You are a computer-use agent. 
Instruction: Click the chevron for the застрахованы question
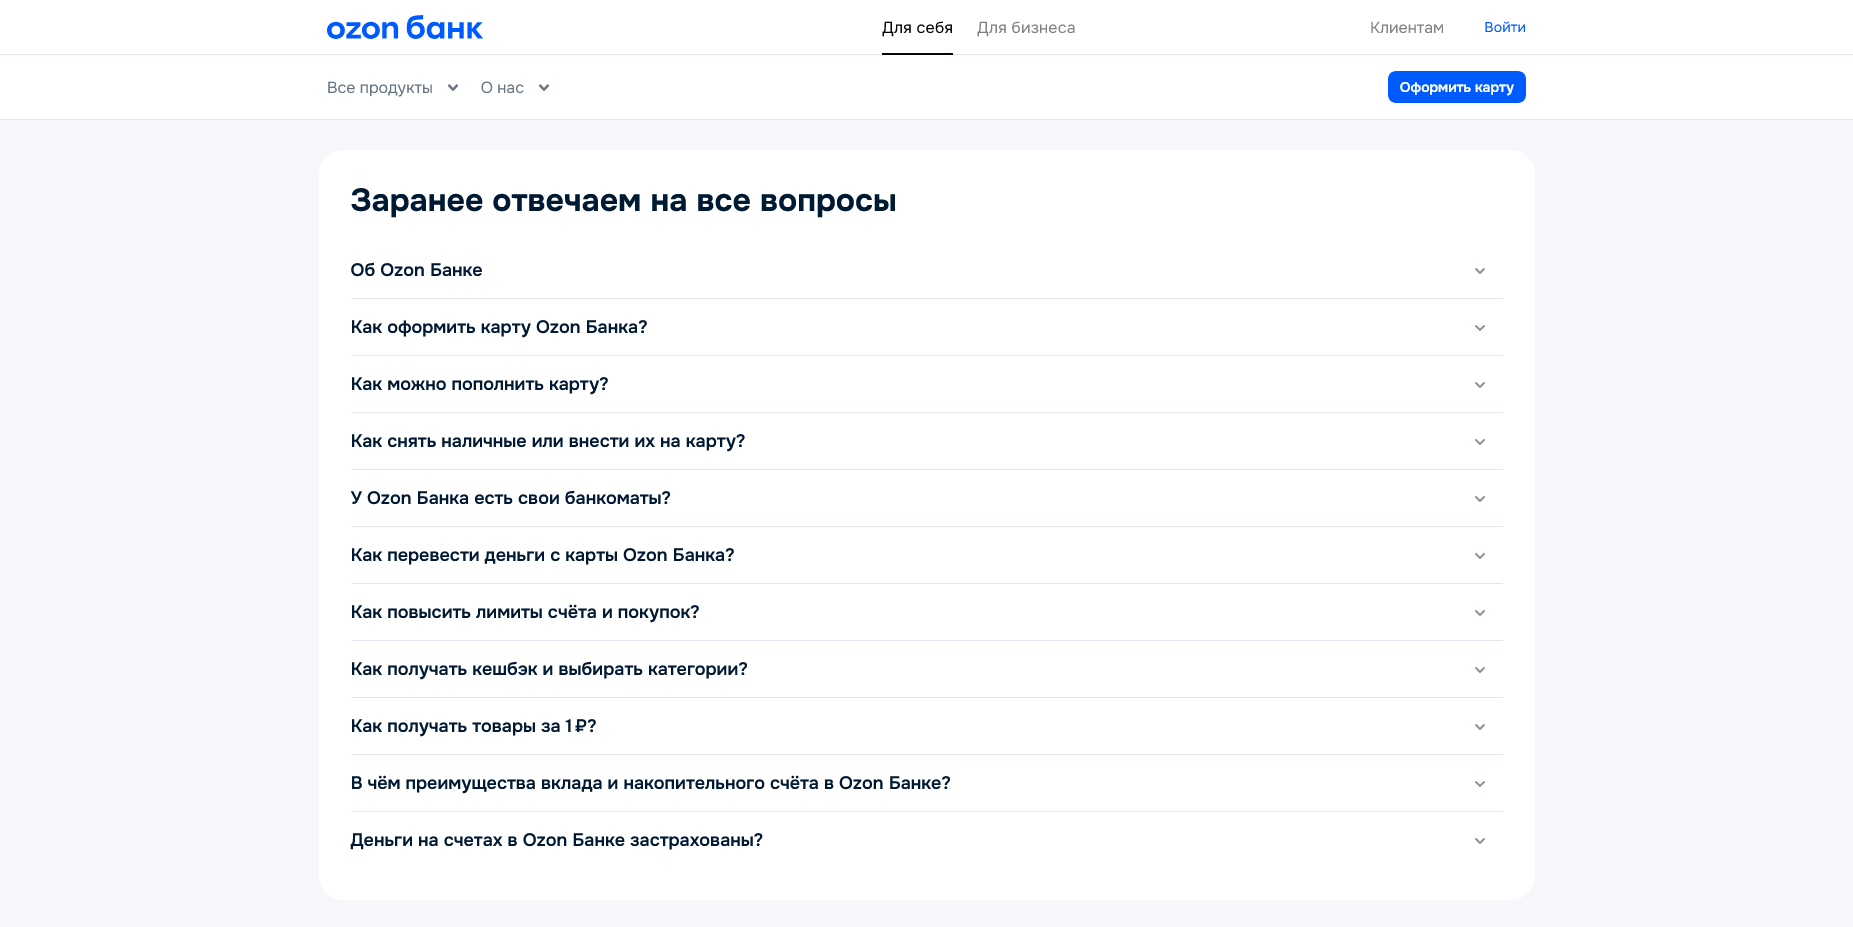click(x=1480, y=841)
